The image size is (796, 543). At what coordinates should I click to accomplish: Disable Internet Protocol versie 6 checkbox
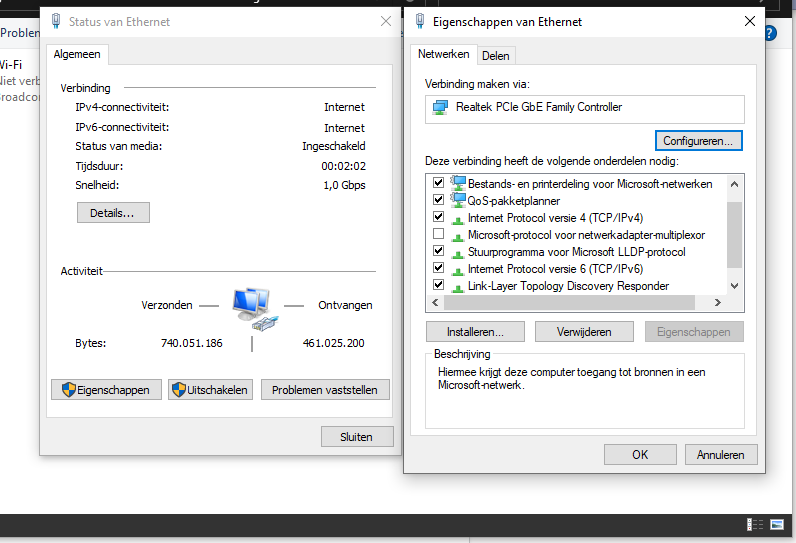[x=438, y=269]
